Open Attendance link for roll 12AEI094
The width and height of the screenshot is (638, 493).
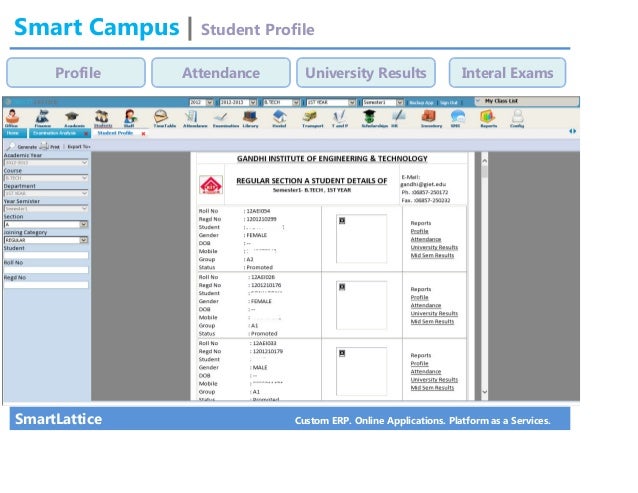[x=426, y=239]
